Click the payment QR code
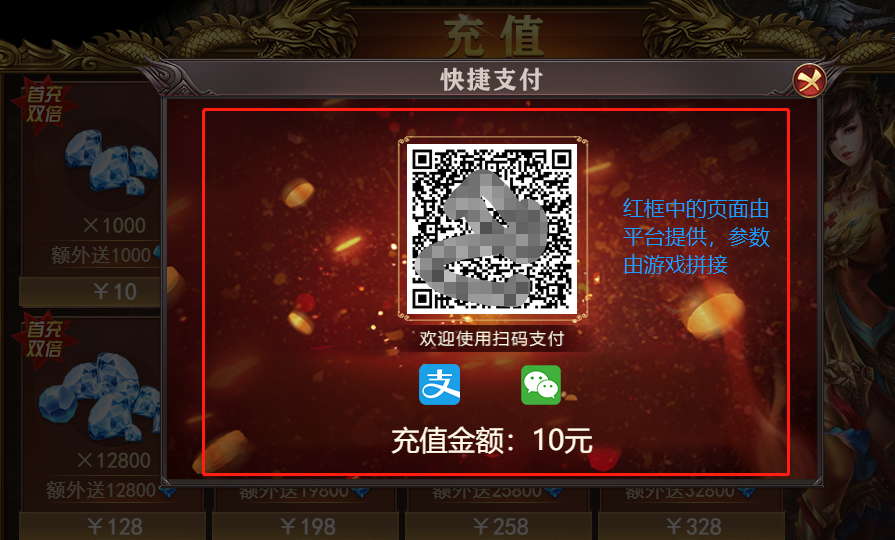Viewport: 895px width, 540px height. pyautogui.click(x=492, y=229)
